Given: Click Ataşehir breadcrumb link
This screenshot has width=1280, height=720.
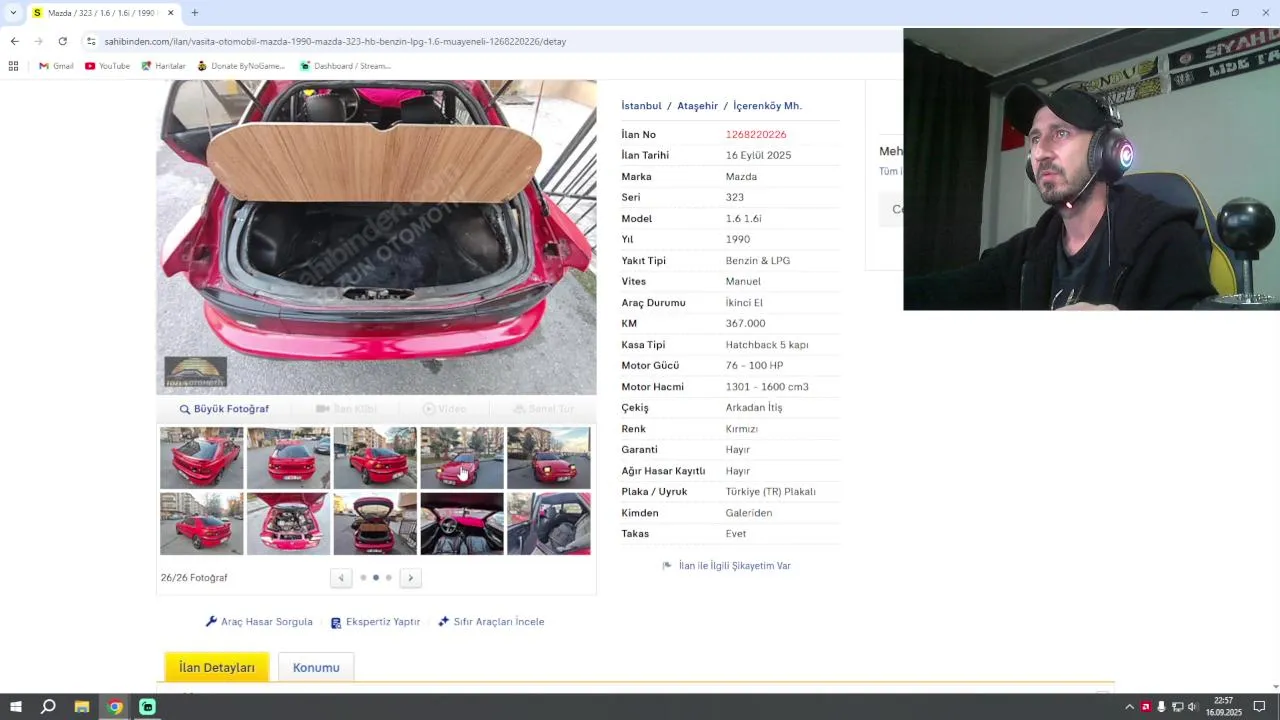Looking at the screenshot, I should click(697, 106).
